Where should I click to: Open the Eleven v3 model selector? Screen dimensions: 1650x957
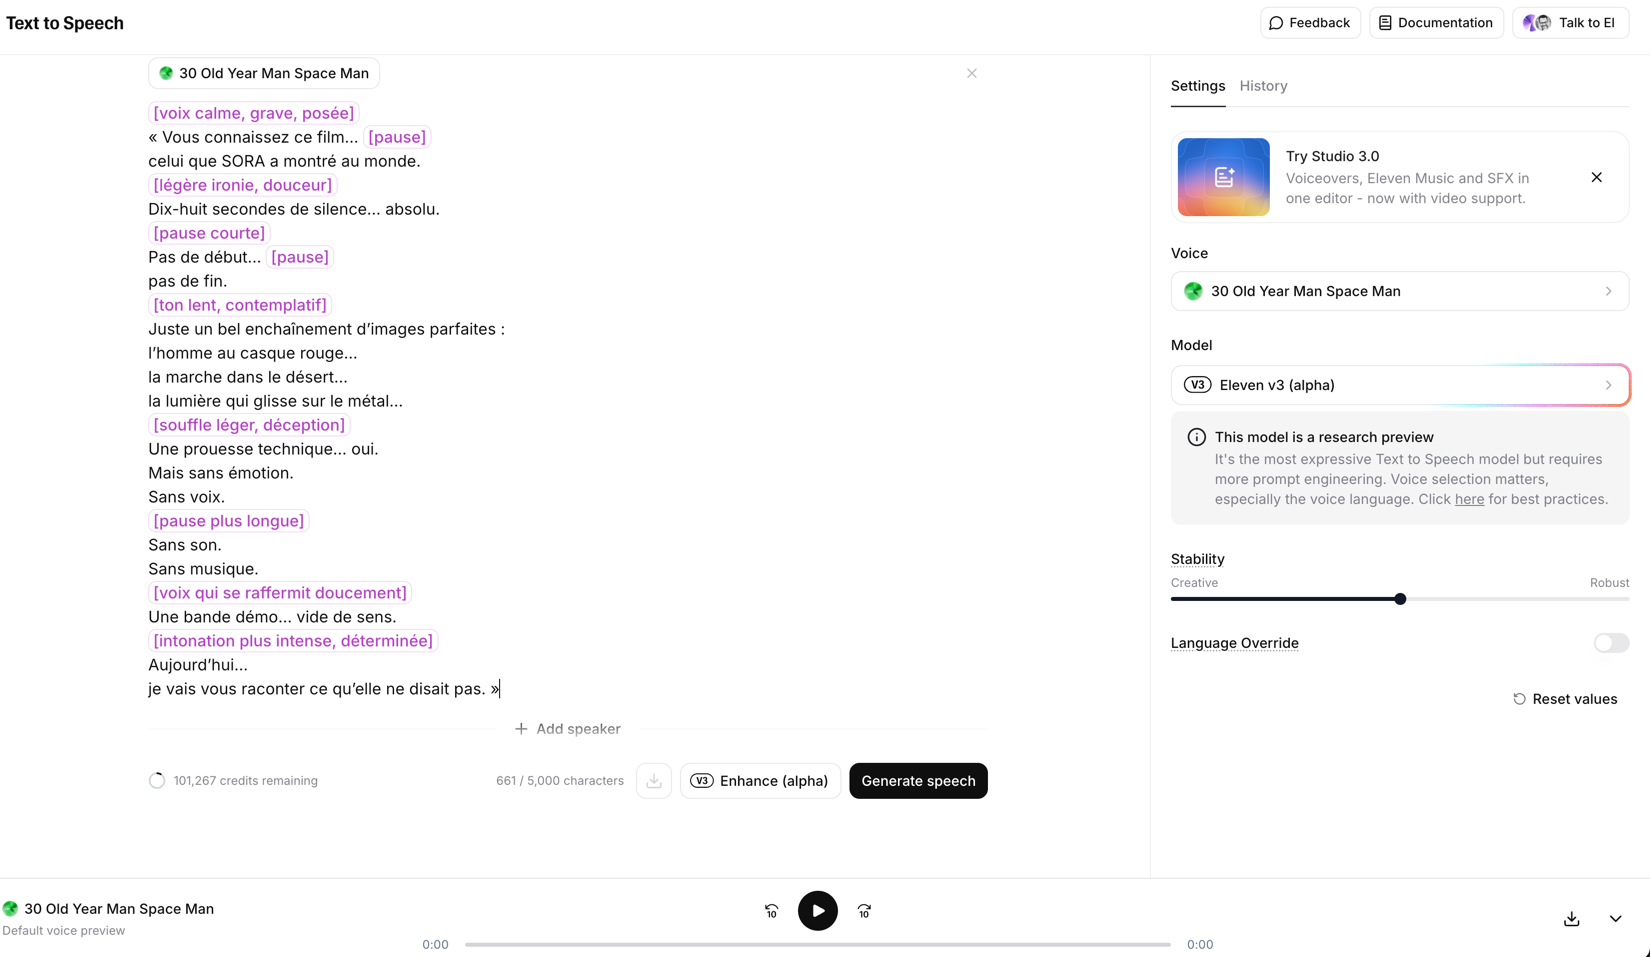pyautogui.click(x=1399, y=385)
